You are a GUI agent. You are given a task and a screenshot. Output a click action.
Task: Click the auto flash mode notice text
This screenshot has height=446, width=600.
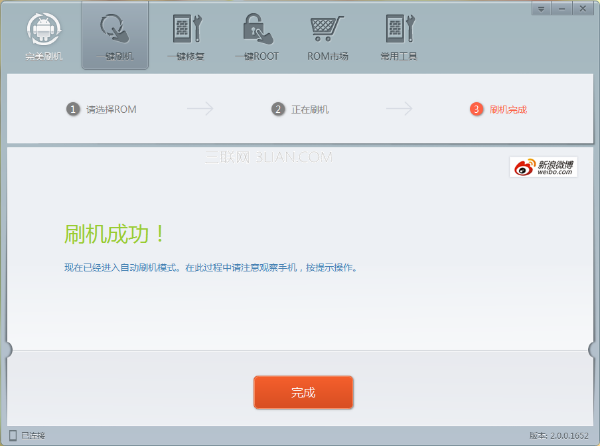click(210, 268)
